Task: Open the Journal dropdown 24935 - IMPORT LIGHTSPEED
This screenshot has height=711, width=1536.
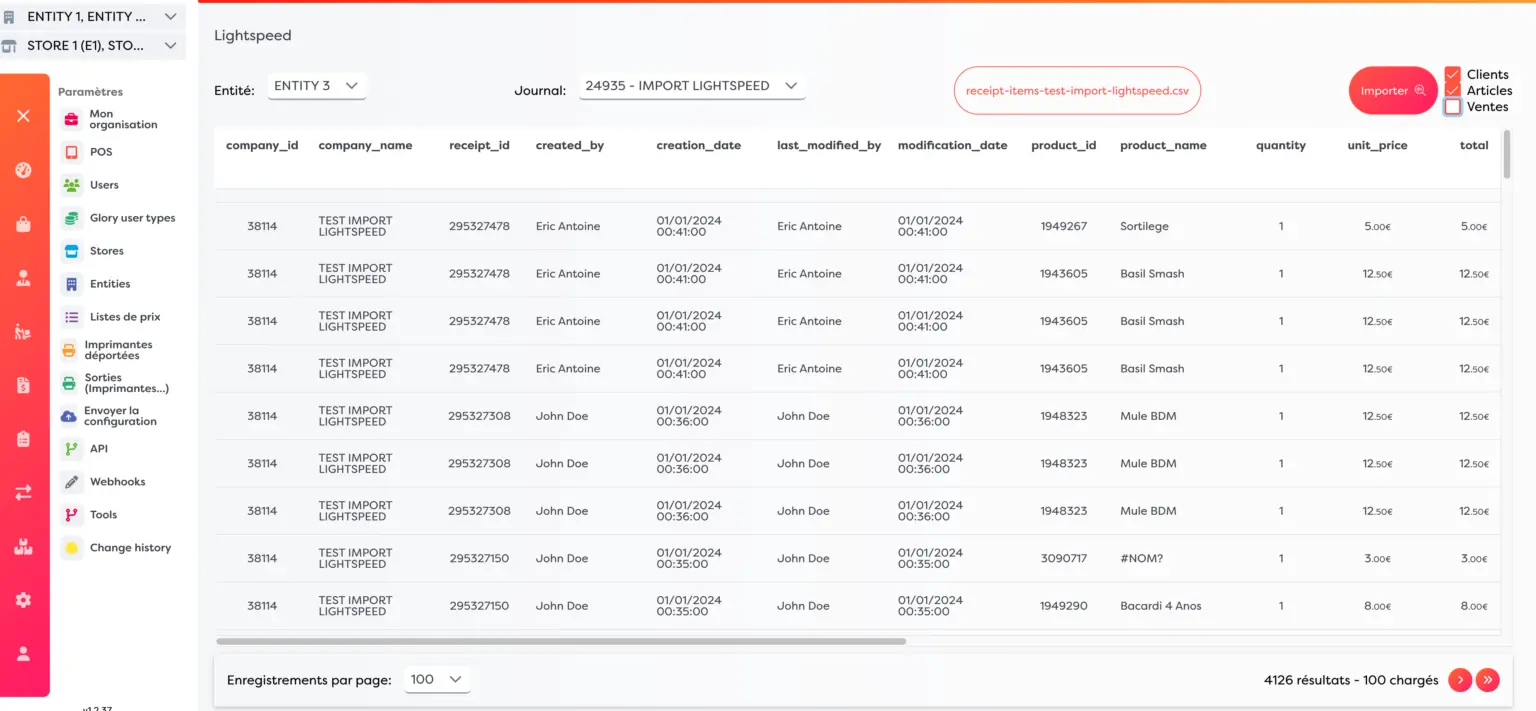Action: tap(692, 86)
